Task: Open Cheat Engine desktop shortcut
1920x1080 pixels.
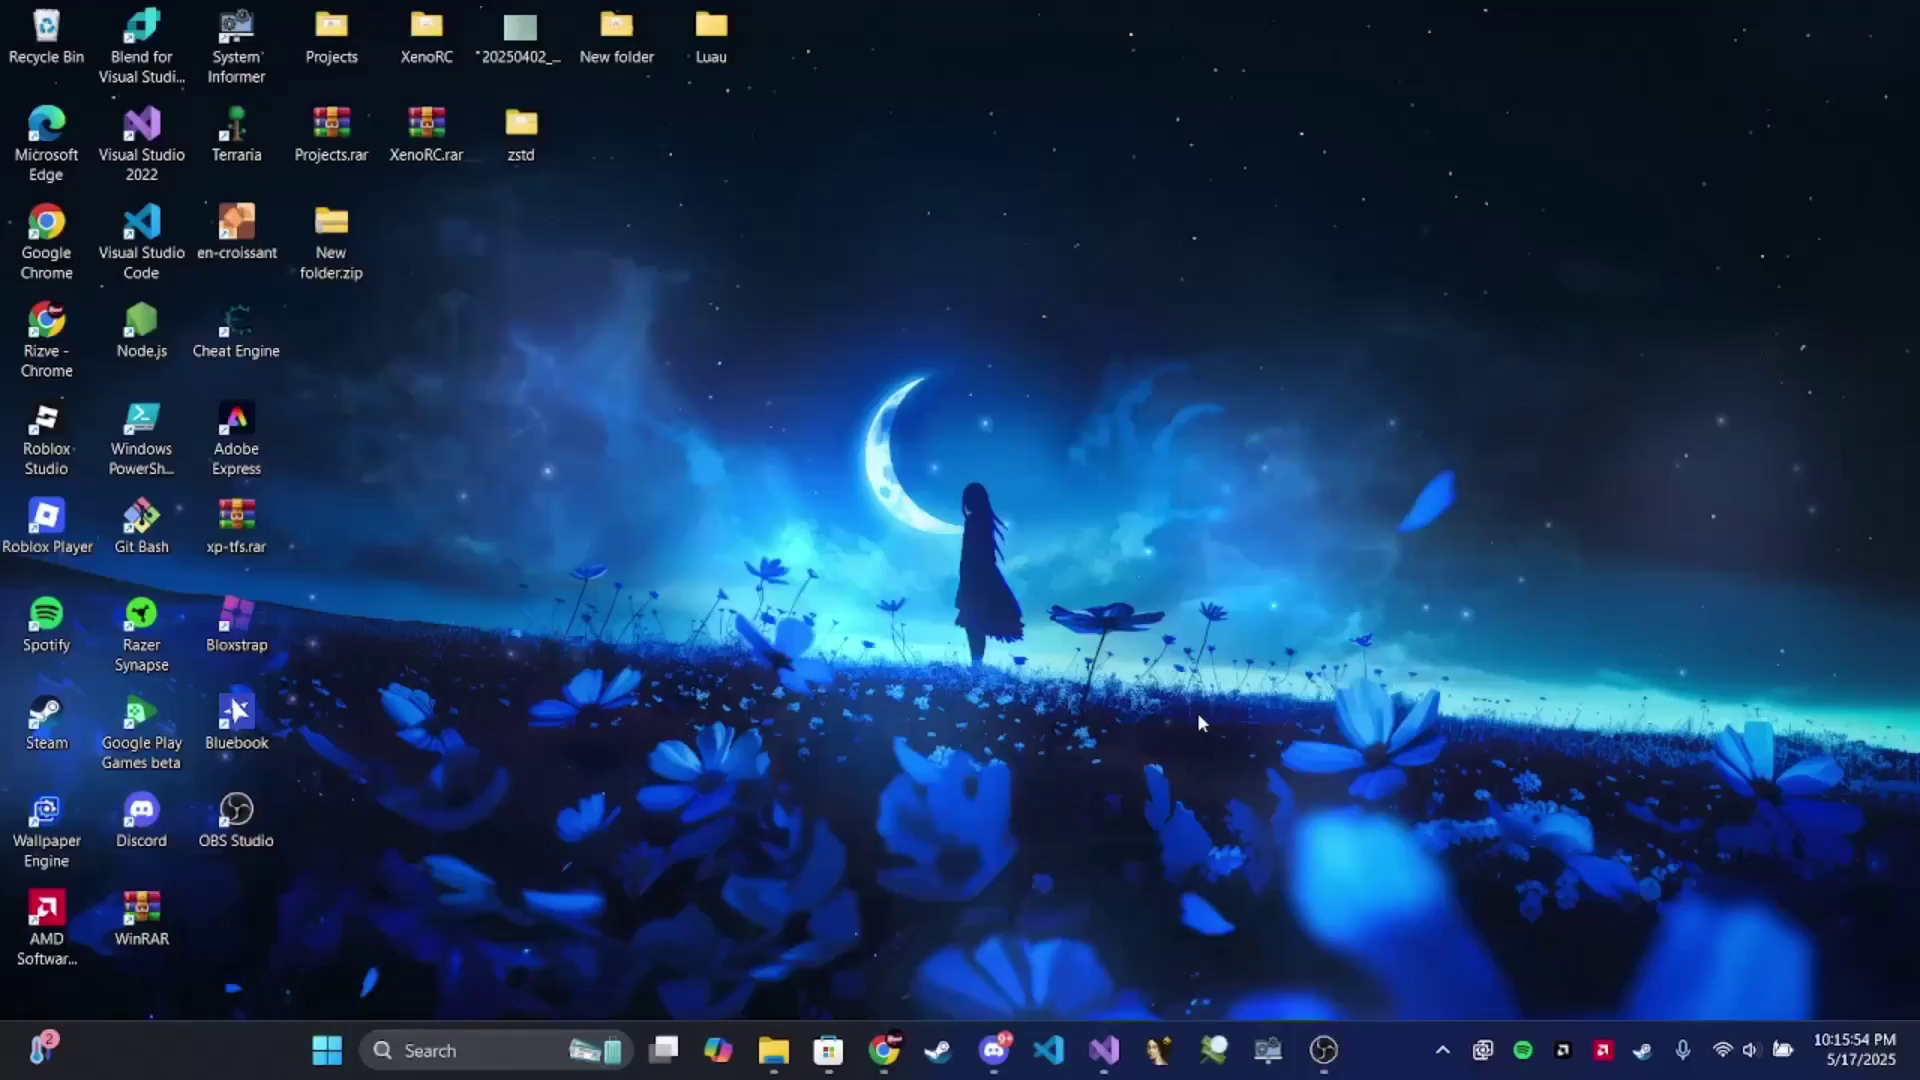Action: (x=236, y=331)
